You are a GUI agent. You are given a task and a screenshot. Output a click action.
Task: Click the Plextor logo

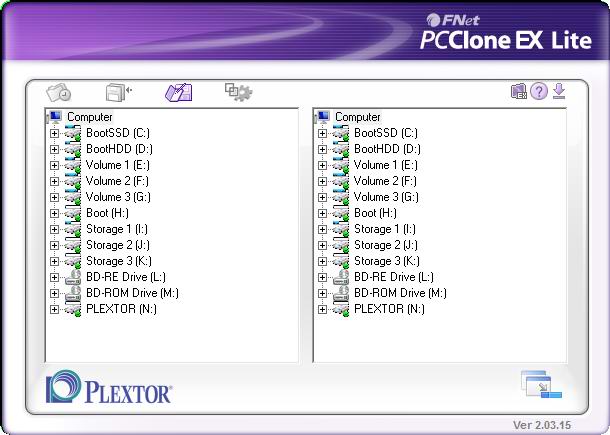(x=109, y=389)
